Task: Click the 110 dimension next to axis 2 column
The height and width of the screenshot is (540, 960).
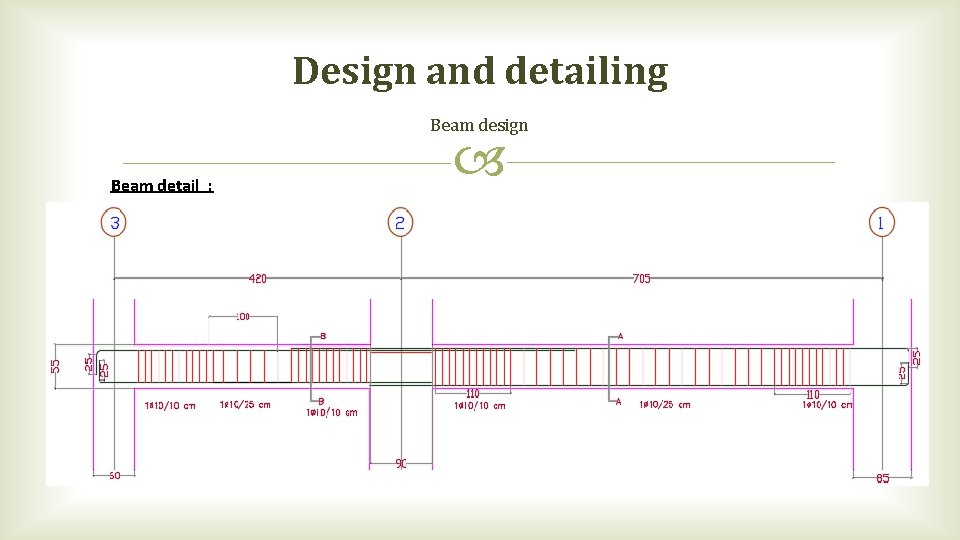Action: pyautogui.click(x=473, y=394)
